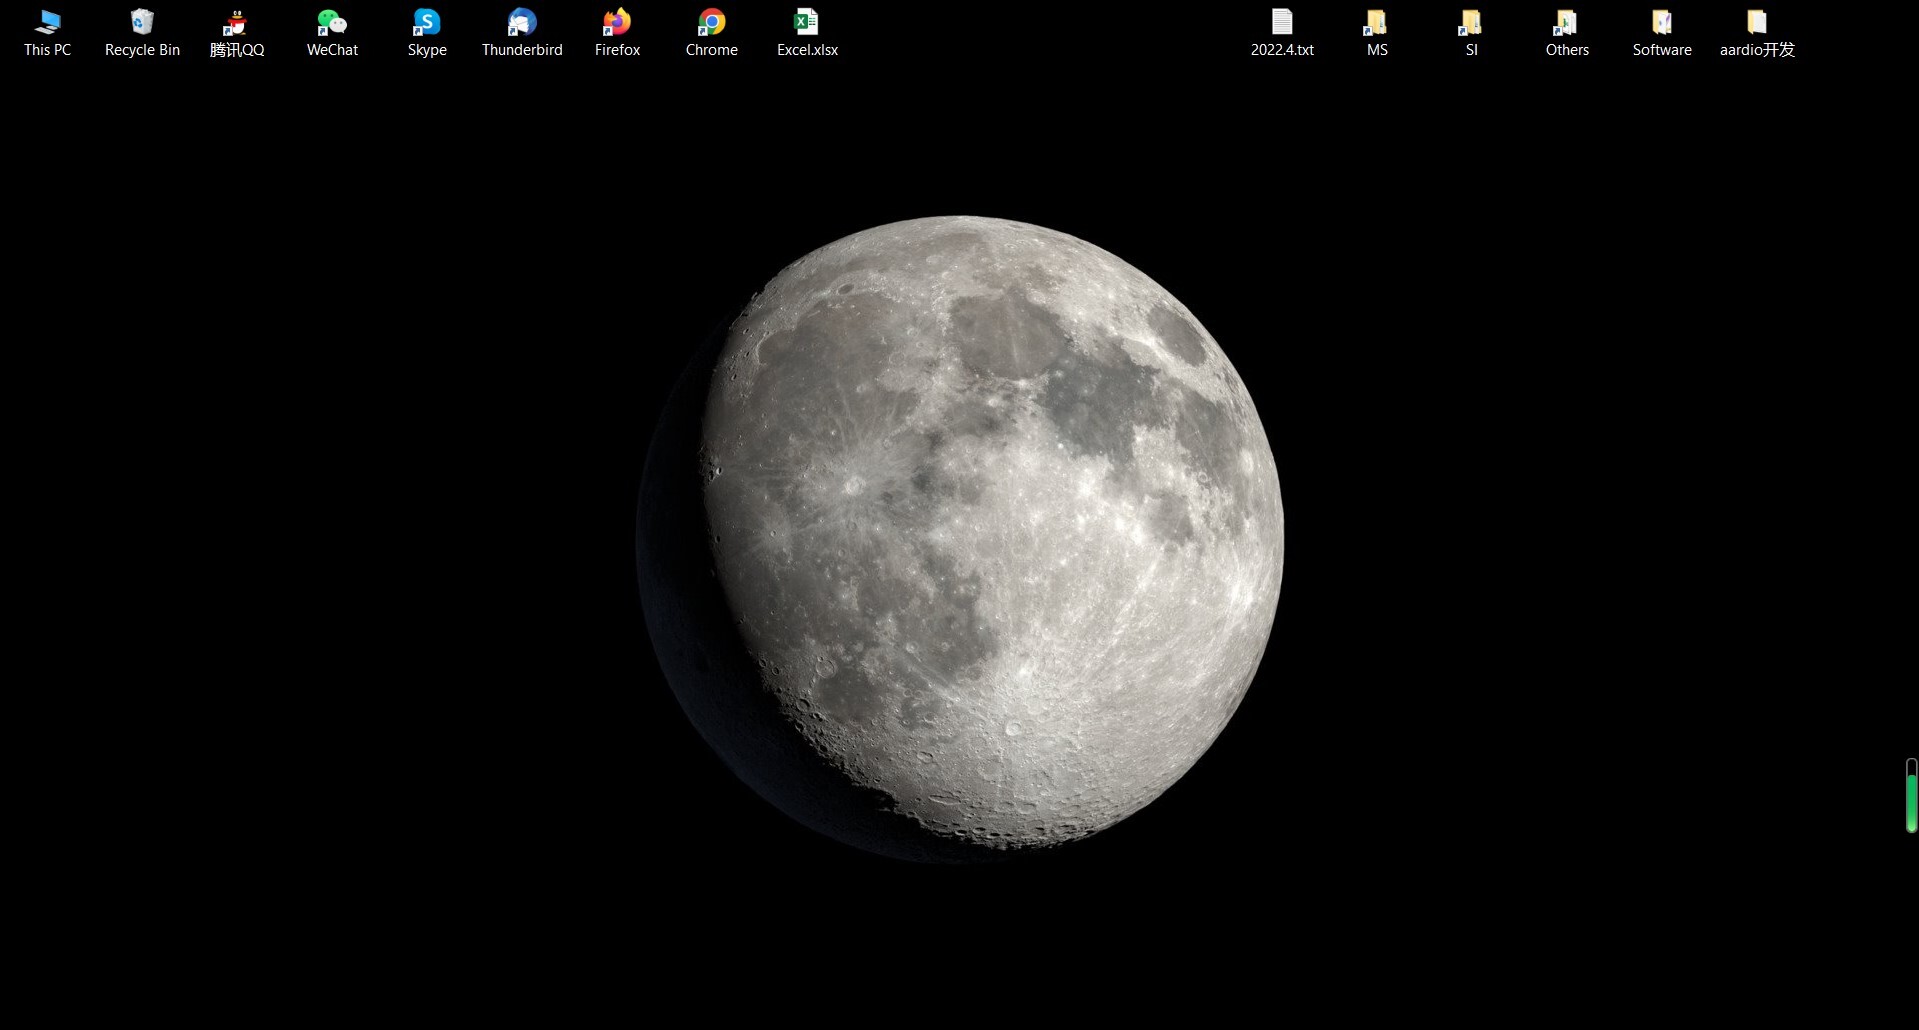Open Thunderbird mail client
The width and height of the screenshot is (1919, 1030).
[x=521, y=22]
